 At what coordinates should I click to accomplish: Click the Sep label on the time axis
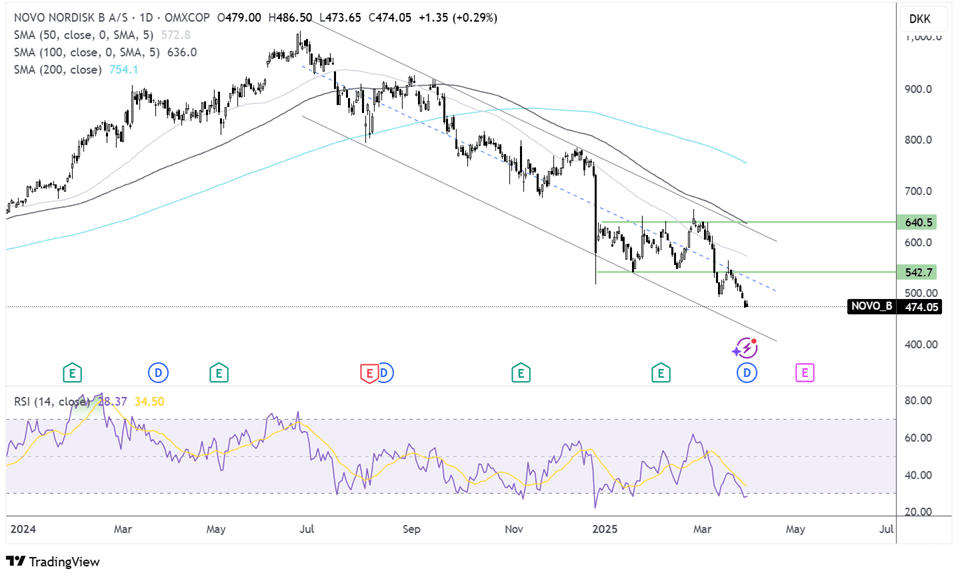(411, 529)
